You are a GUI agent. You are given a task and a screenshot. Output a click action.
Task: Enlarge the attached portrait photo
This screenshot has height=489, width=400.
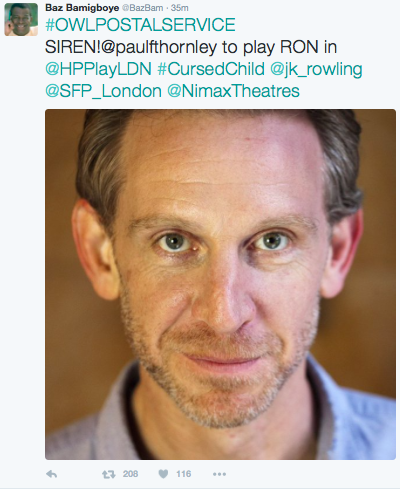pyautogui.click(x=220, y=284)
